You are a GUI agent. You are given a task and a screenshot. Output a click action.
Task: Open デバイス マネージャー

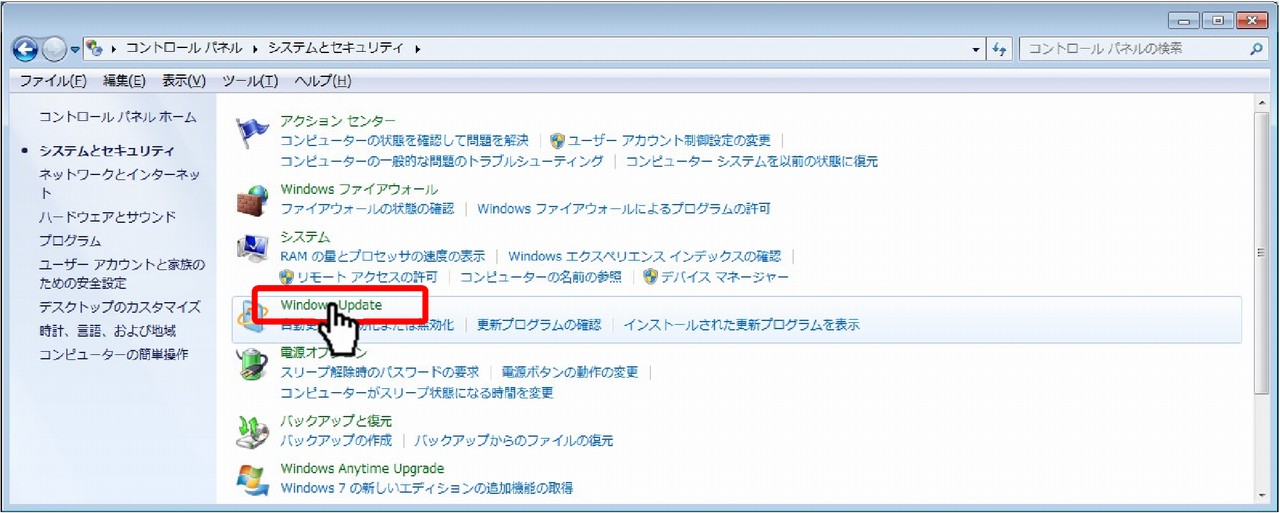coord(725,277)
